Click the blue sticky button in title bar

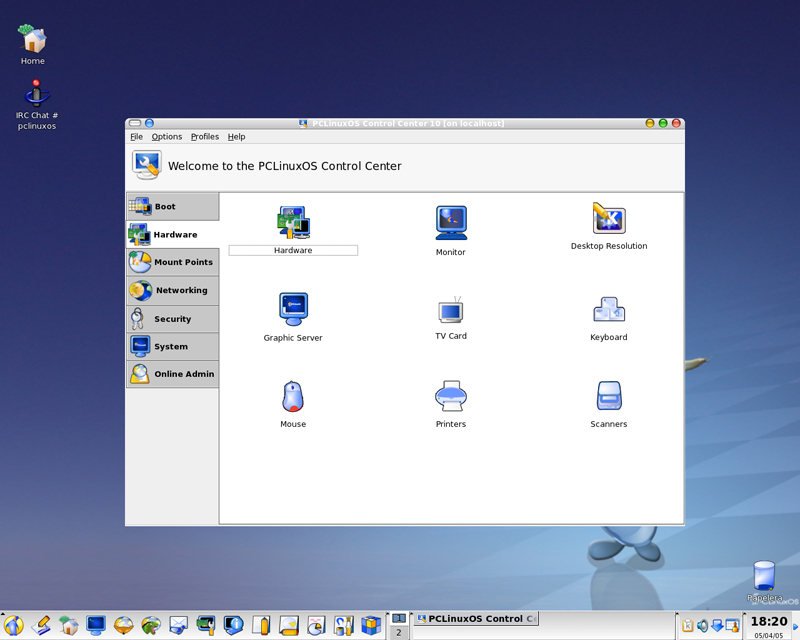(x=149, y=123)
